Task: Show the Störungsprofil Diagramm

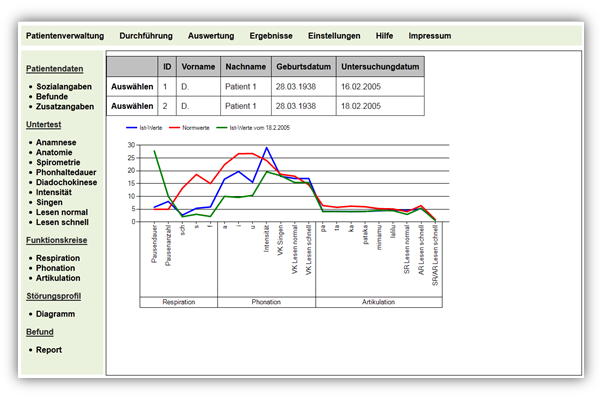Action: point(55,314)
